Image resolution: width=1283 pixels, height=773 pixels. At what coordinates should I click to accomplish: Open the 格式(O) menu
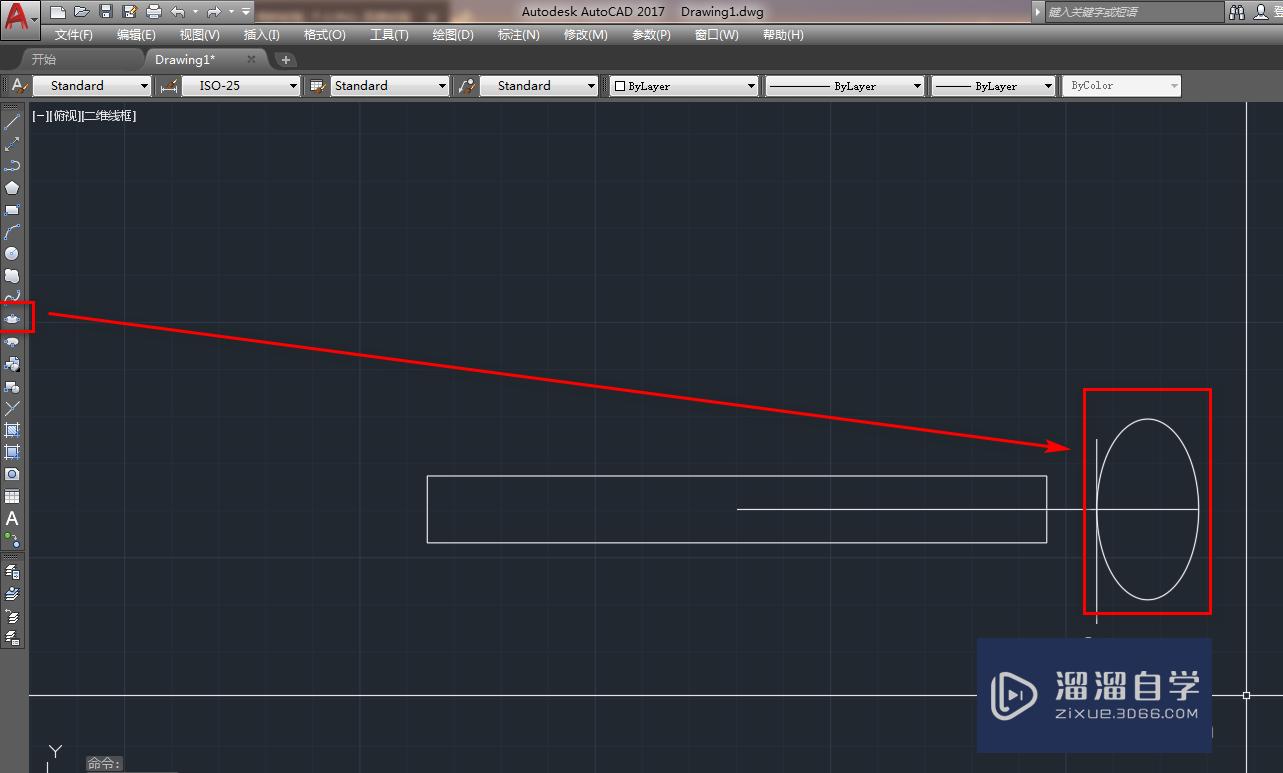[x=325, y=35]
